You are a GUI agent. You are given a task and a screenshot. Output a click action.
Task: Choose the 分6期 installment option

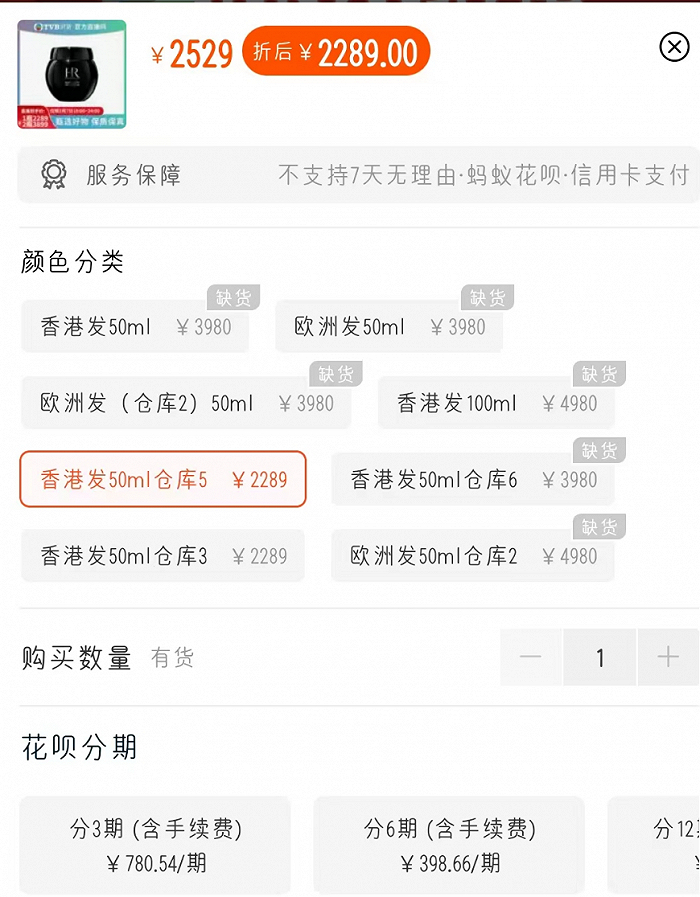click(x=448, y=845)
